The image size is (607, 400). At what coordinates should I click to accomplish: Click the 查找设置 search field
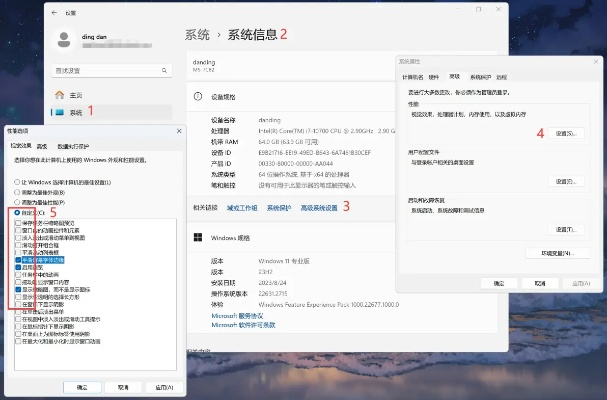tap(105, 71)
